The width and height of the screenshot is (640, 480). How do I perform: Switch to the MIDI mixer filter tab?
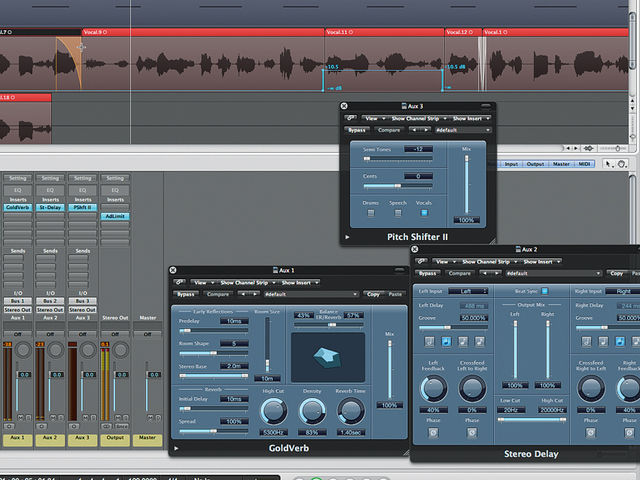584,164
